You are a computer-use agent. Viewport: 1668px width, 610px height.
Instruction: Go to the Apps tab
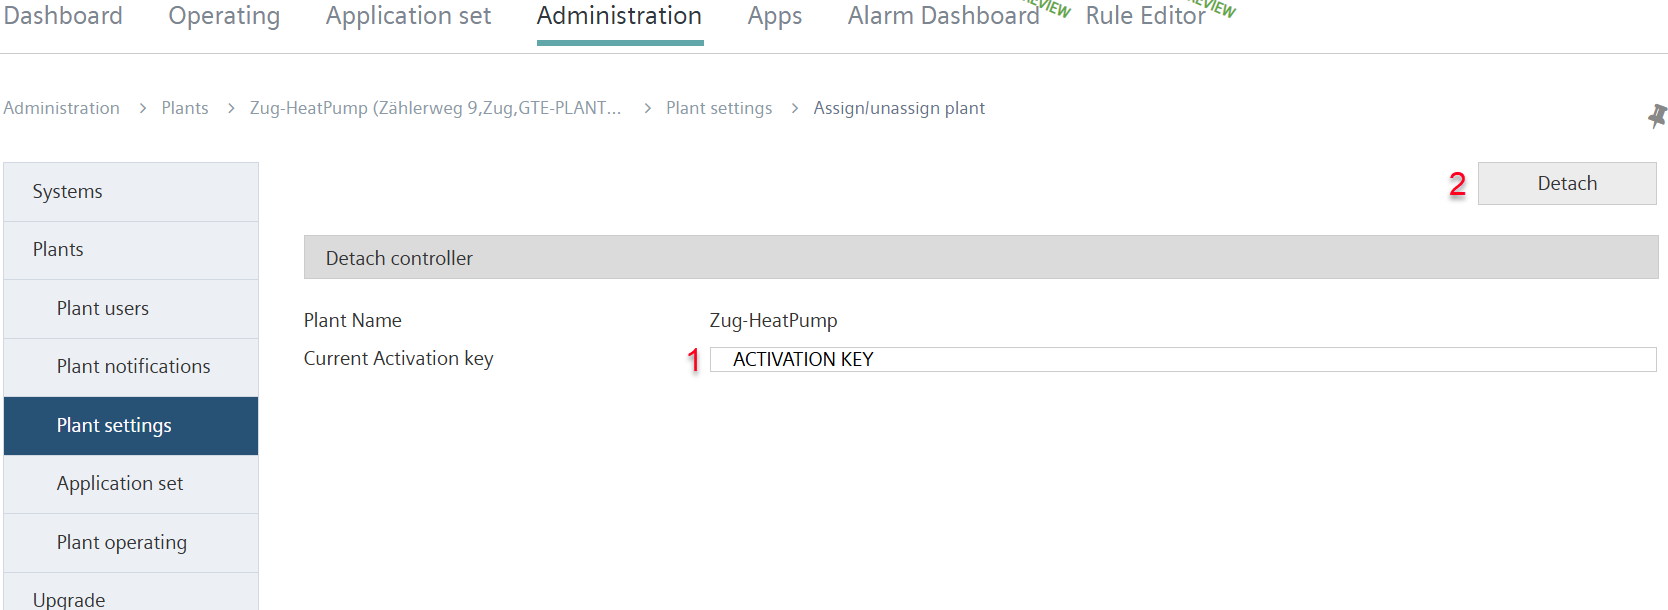coord(775,16)
